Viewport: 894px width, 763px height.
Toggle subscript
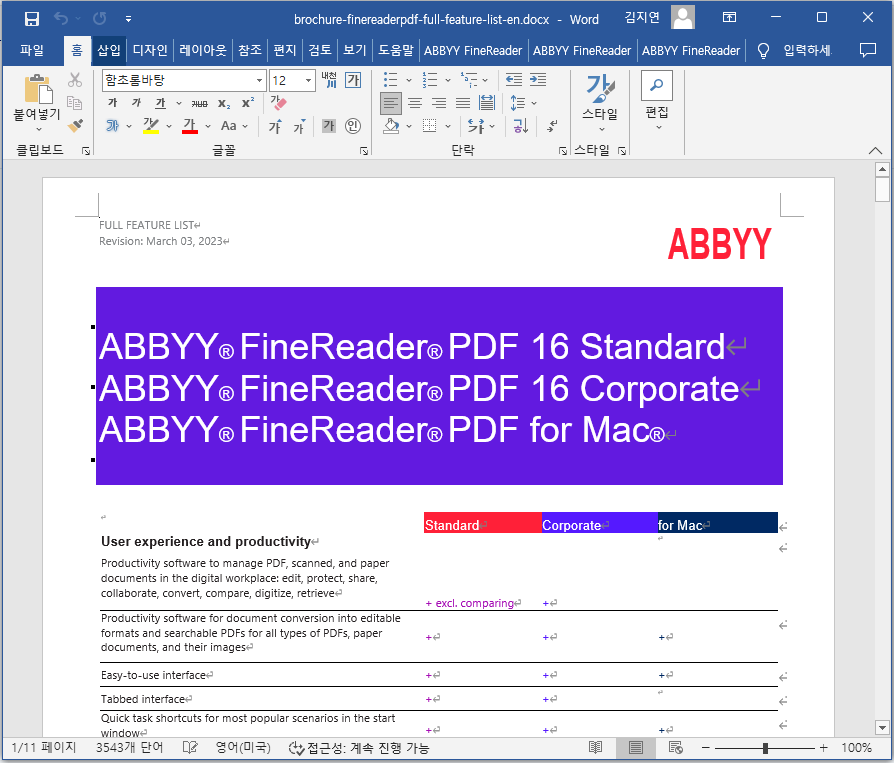(x=224, y=103)
